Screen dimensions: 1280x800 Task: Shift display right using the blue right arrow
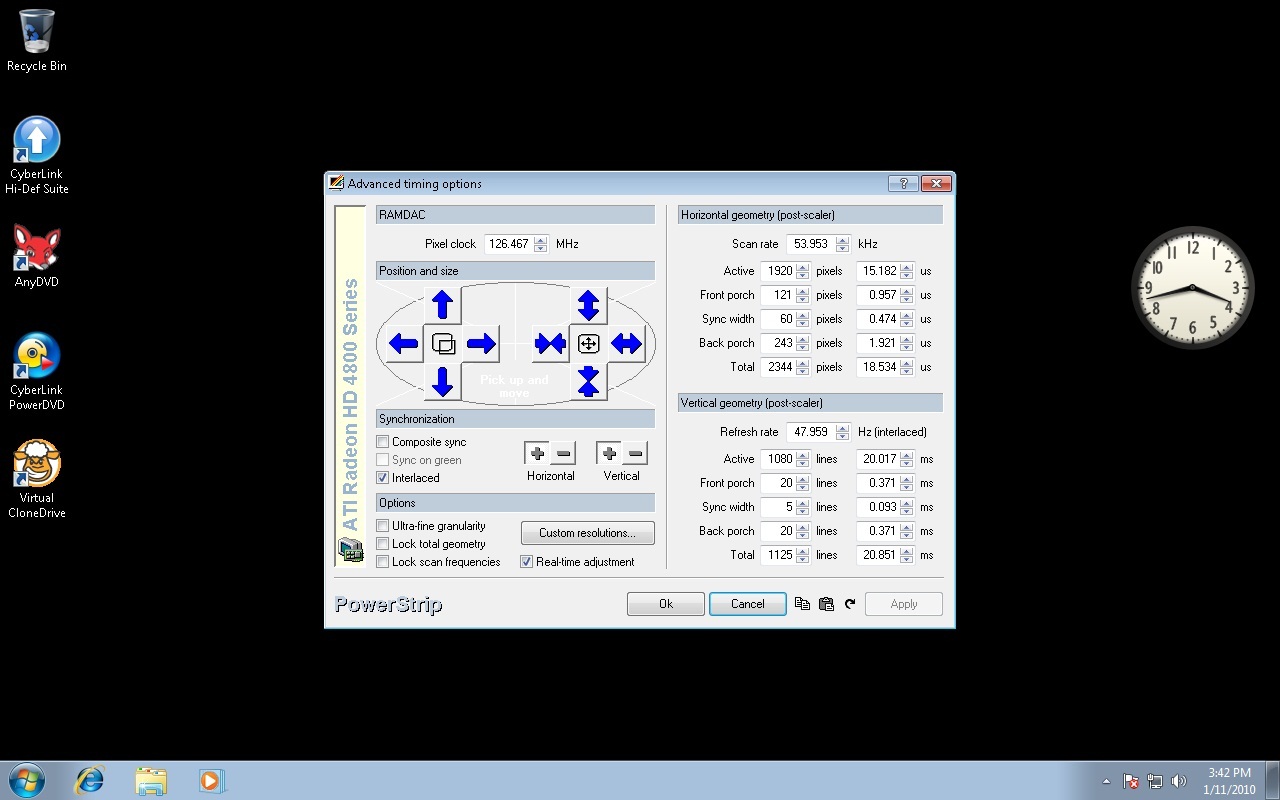[481, 344]
